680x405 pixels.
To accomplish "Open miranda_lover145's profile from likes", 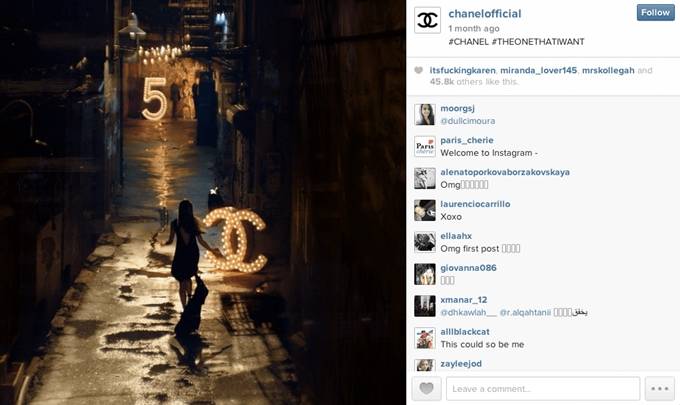I will 538,70.
